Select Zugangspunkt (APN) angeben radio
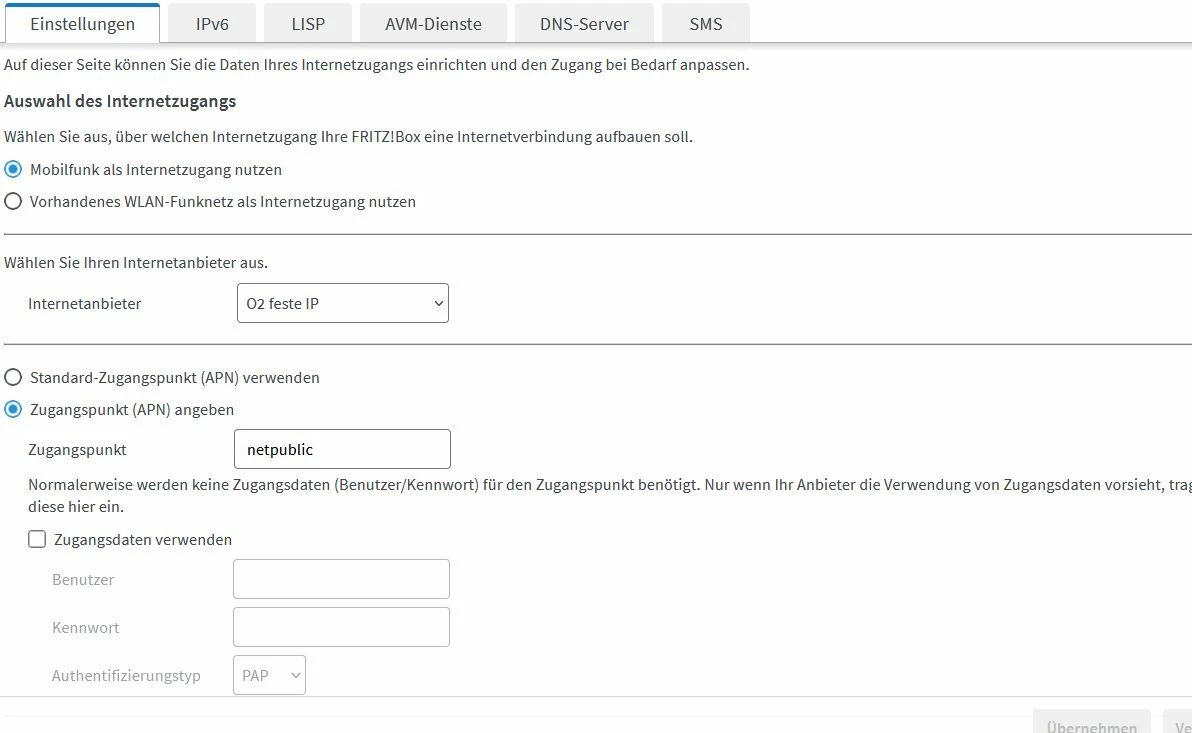1192x733 pixels. point(13,409)
